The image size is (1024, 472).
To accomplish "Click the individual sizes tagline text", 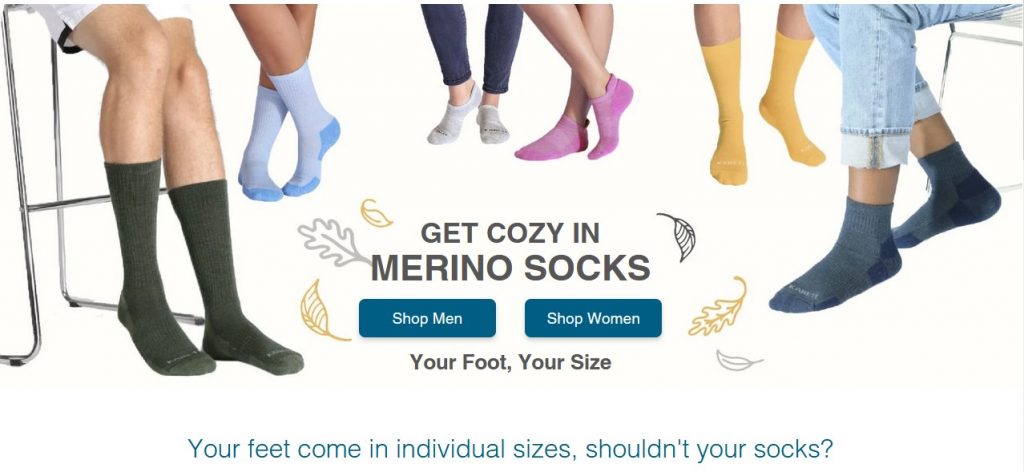I will (x=510, y=449).
